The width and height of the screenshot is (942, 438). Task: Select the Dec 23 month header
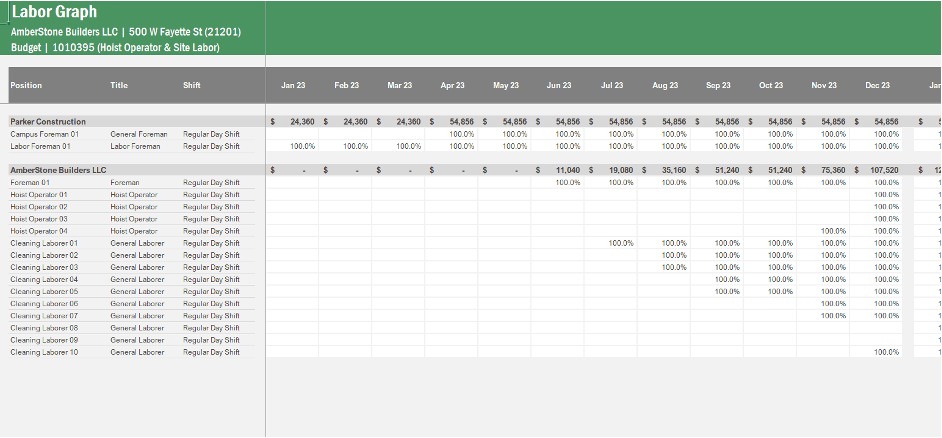pyautogui.click(x=877, y=85)
